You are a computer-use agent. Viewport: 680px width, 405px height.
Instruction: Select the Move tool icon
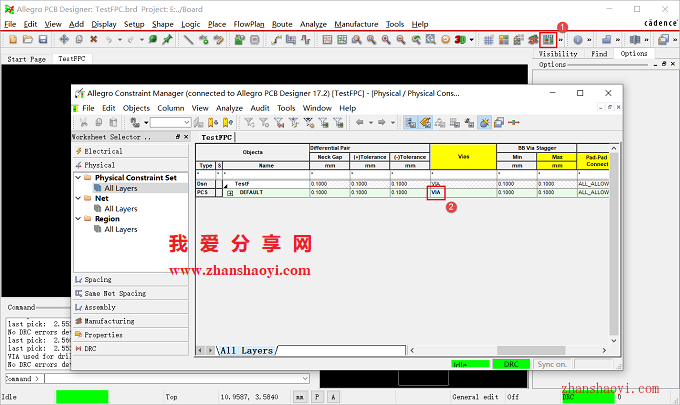coord(64,39)
